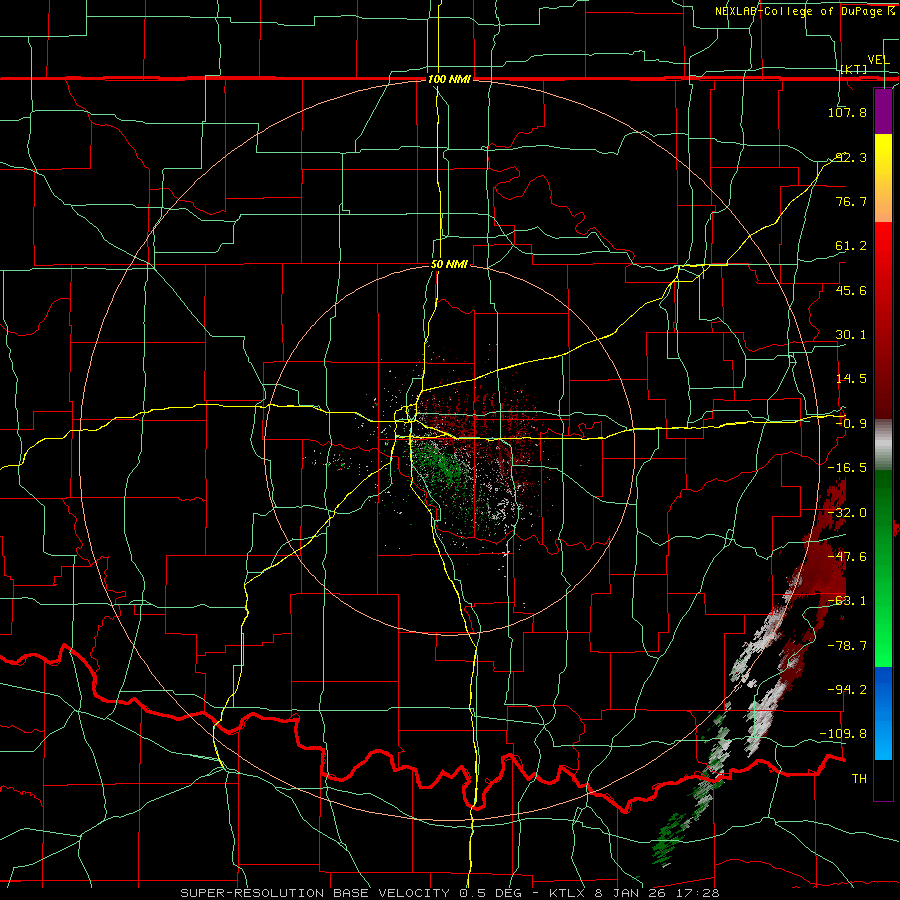This screenshot has width=900, height=900.
Task: Click the 45.6 velocity scale value
Action: point(850,290)
